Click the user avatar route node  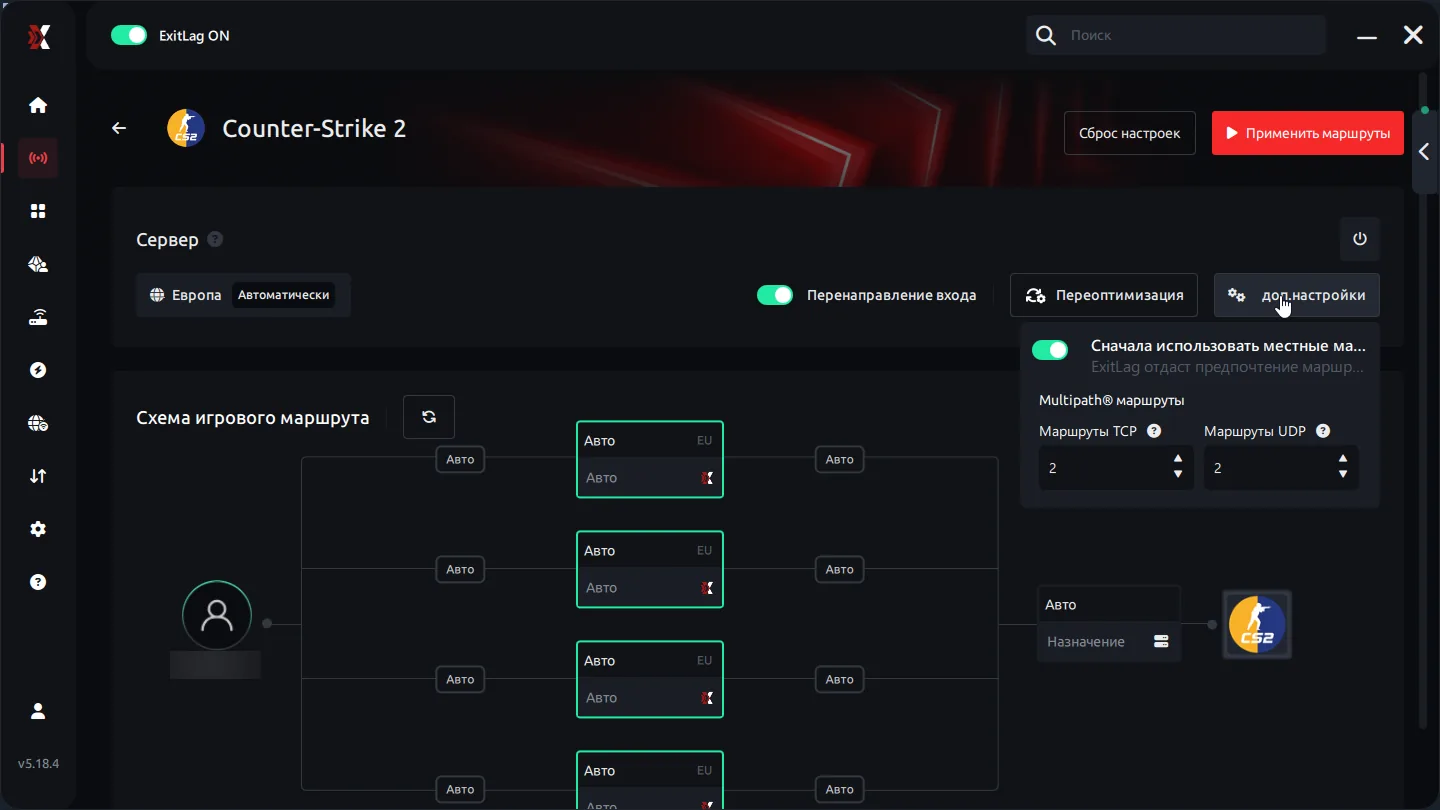tap(217, 615)
